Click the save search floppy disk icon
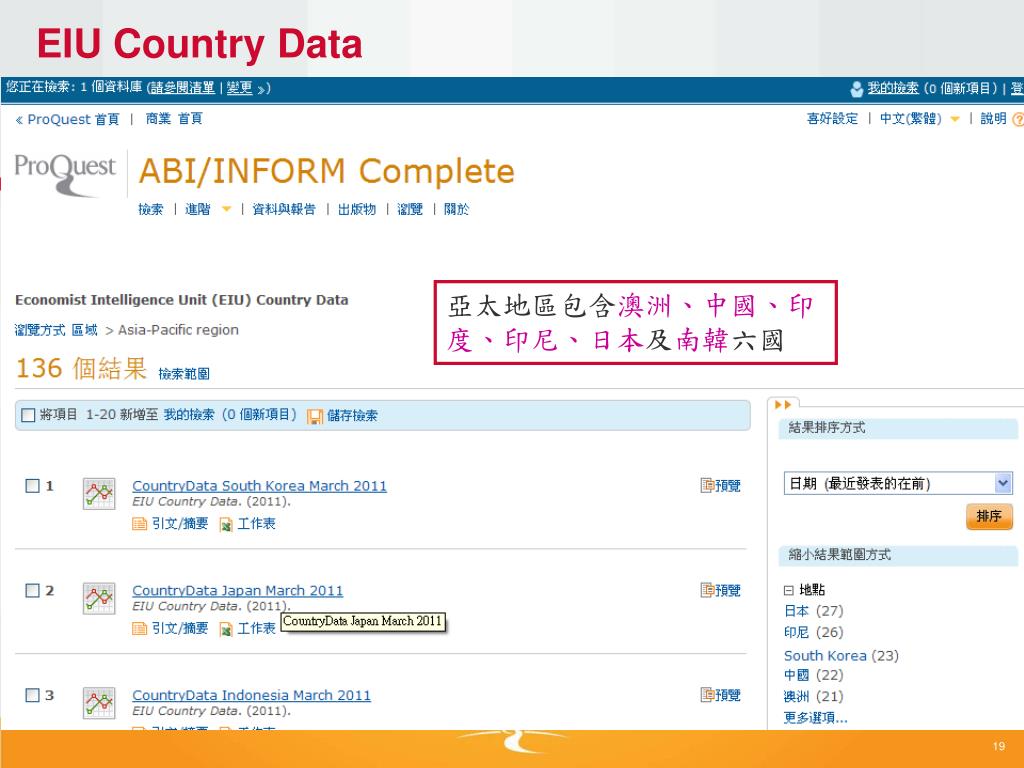The image size is (1024, 768). pyautogui.click(x=315, y=416)
